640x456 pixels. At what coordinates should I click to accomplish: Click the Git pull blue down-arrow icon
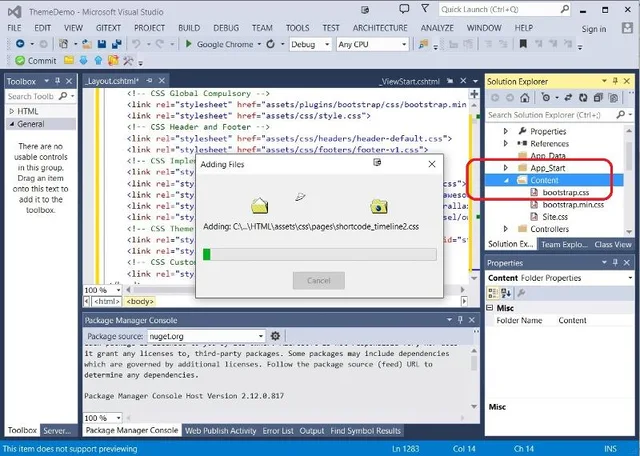point(83,60)
